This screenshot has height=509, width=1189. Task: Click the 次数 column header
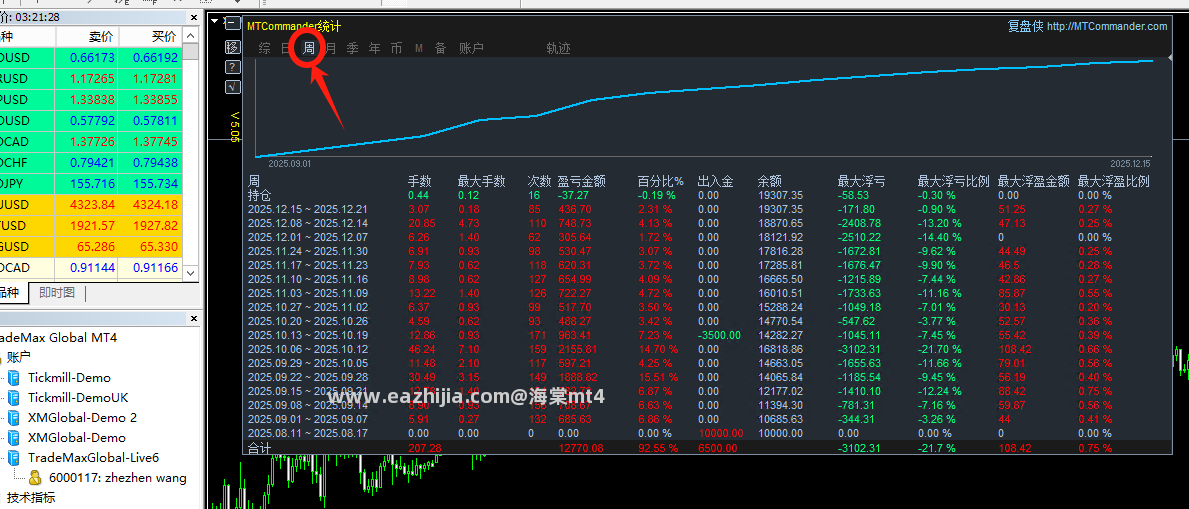click(539, 181)
